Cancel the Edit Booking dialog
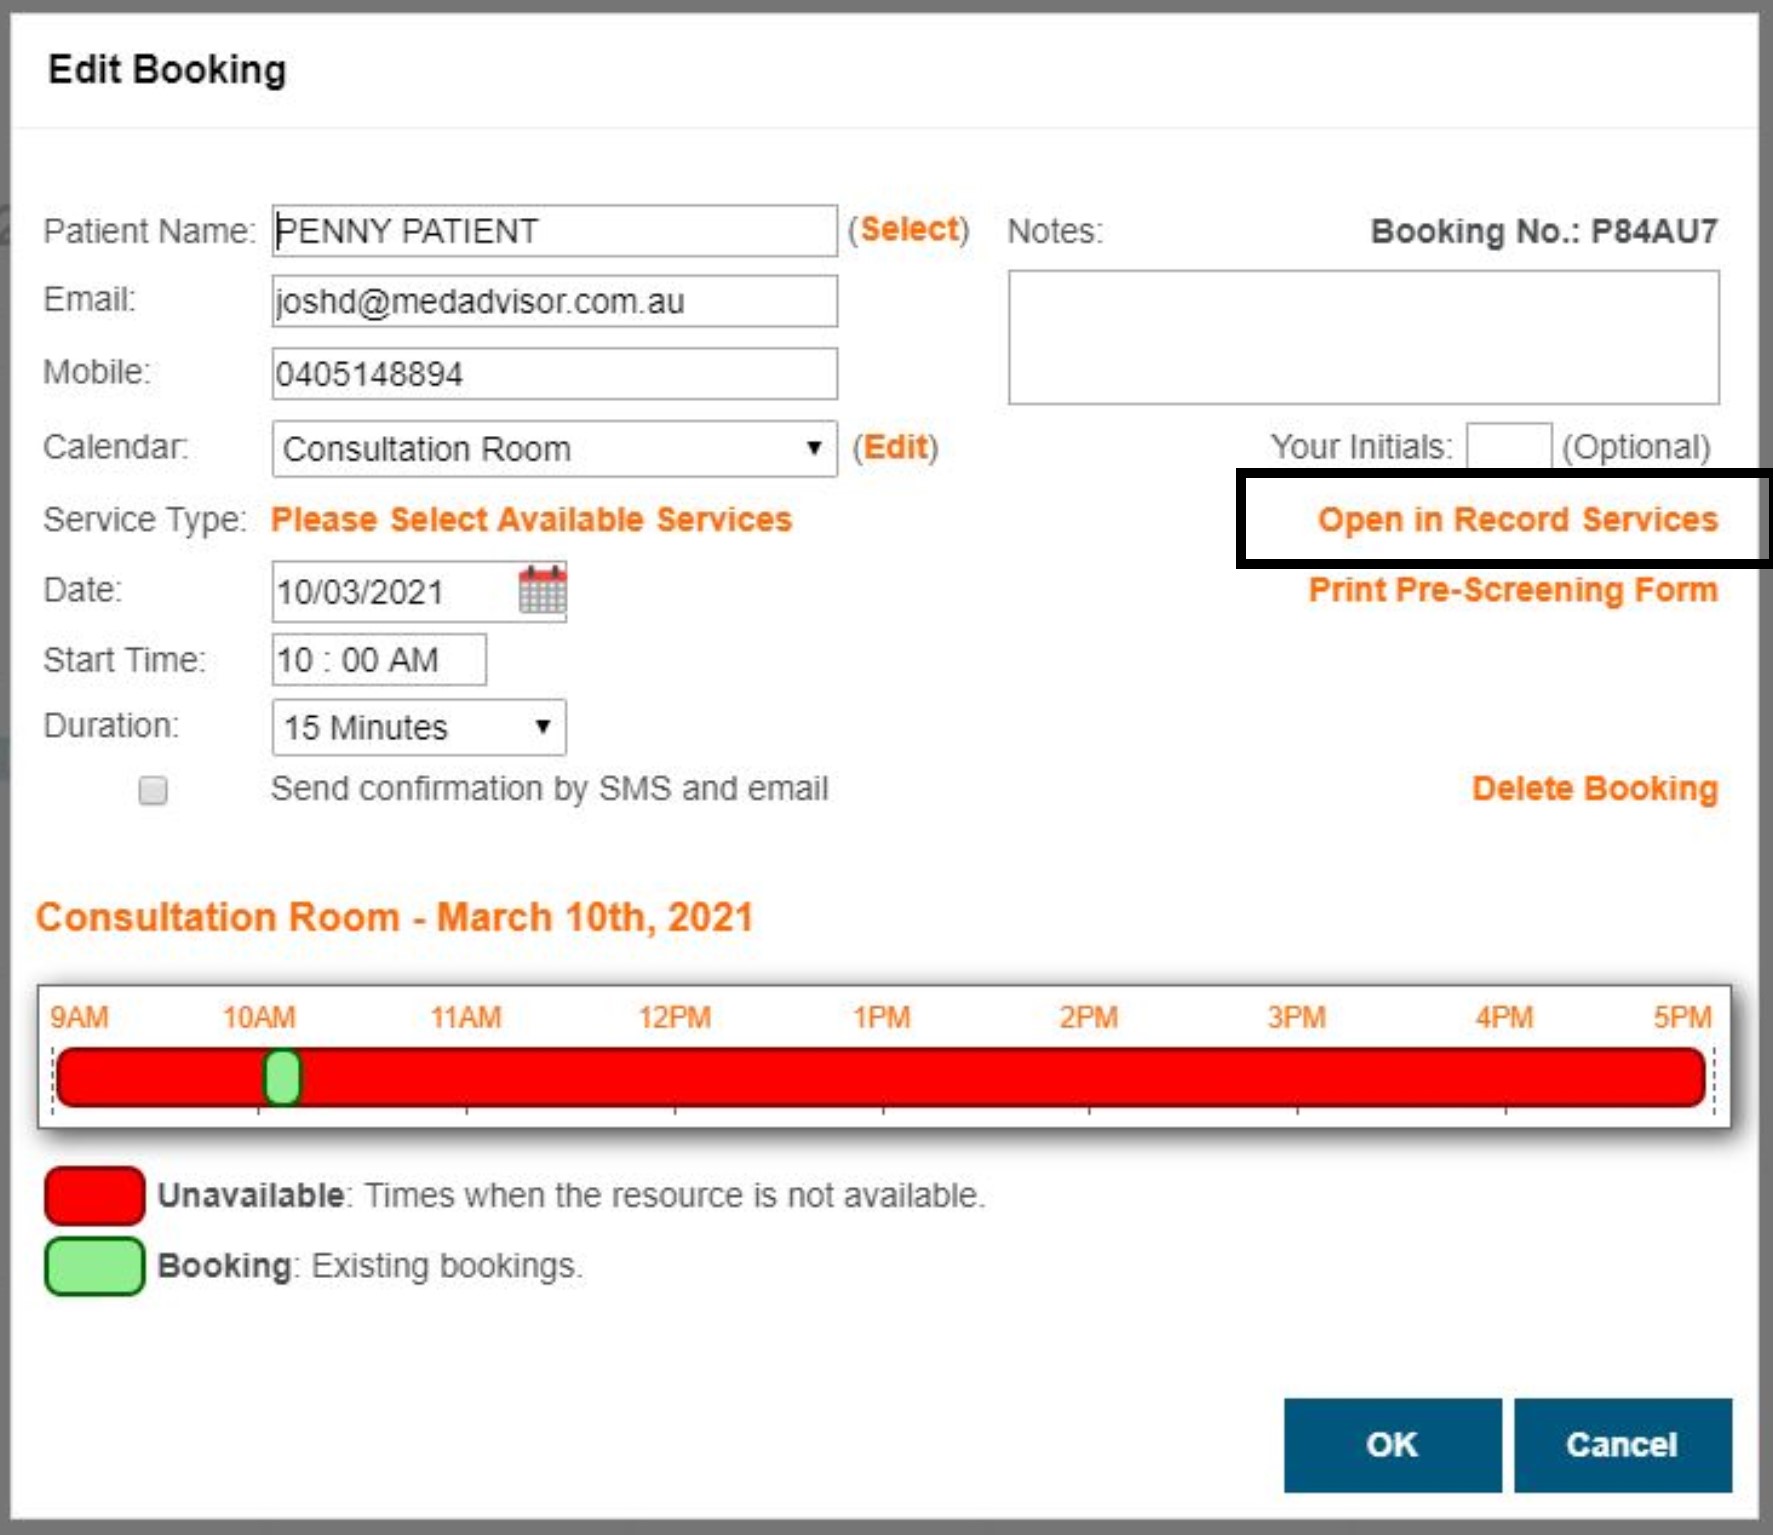Image resolution: width=1773 pixels, height=1535 pixels. click(1622, 1444)
